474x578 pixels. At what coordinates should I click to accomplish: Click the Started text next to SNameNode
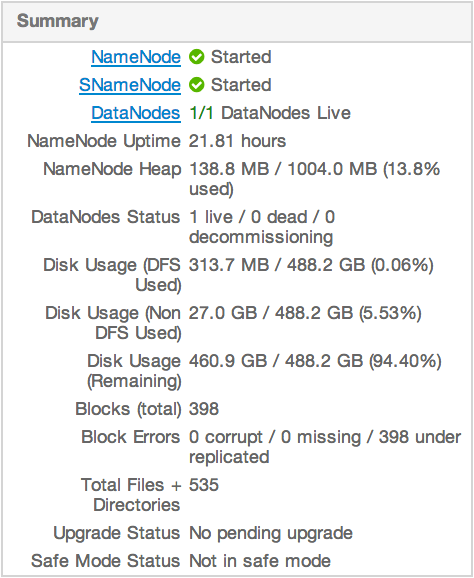coord(241,85)
